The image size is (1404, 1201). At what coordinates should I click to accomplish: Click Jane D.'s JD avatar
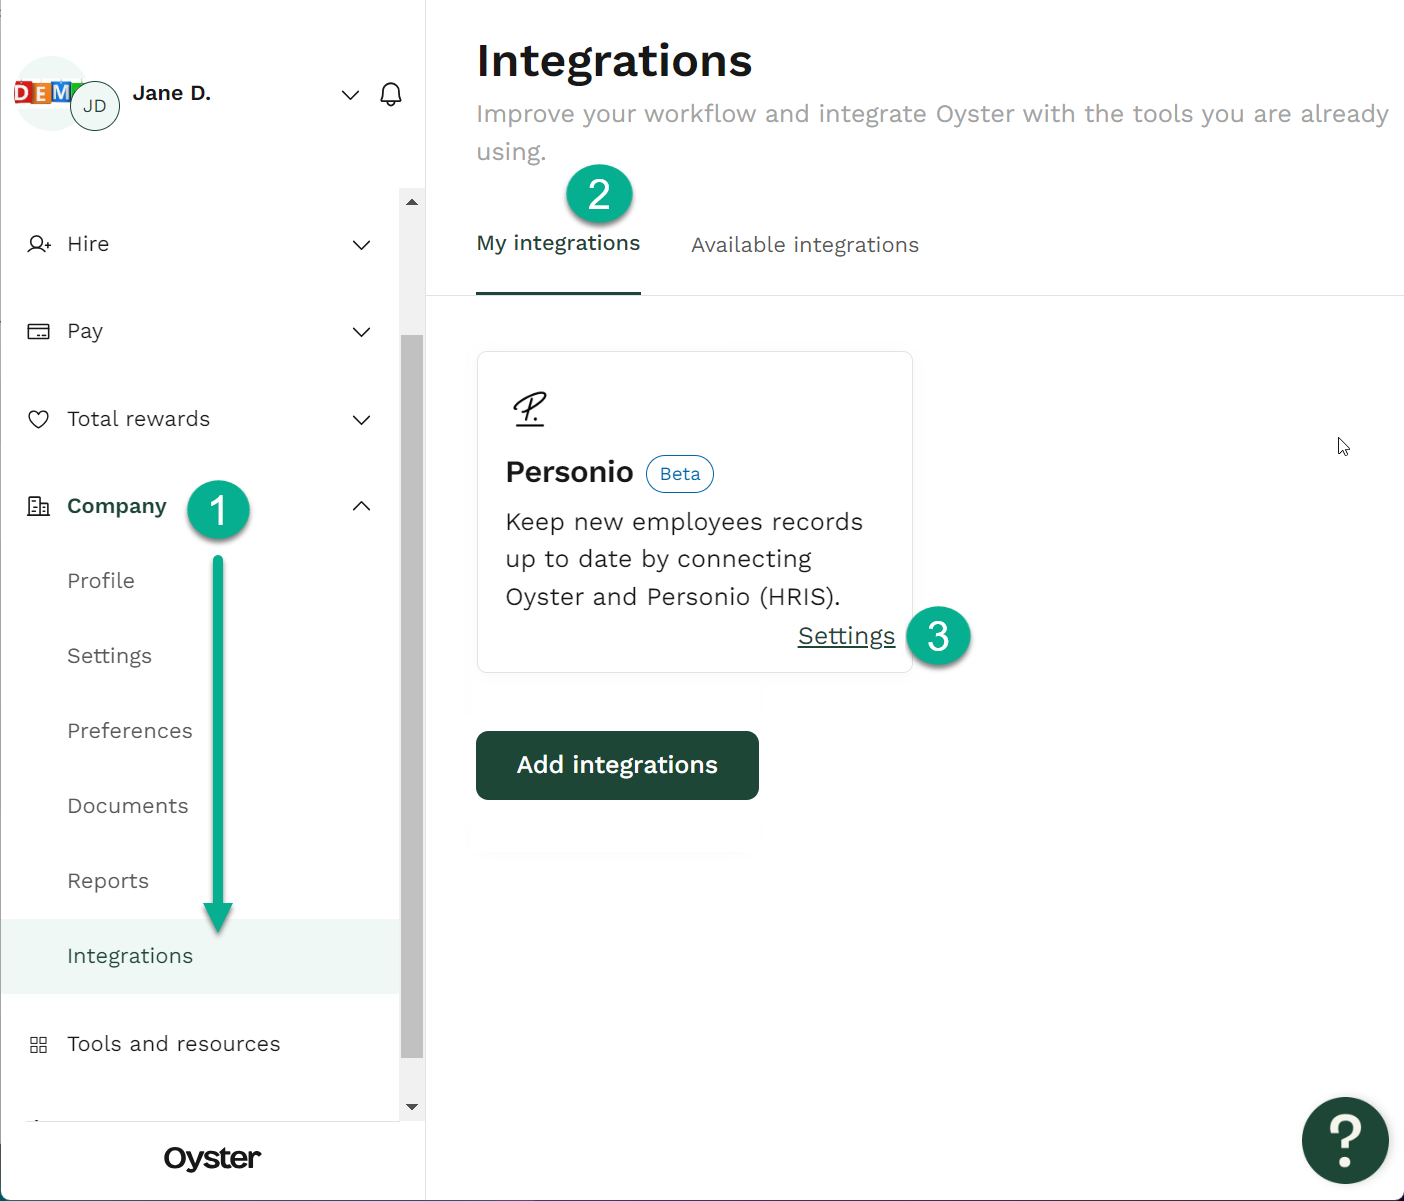pos(95,105)
